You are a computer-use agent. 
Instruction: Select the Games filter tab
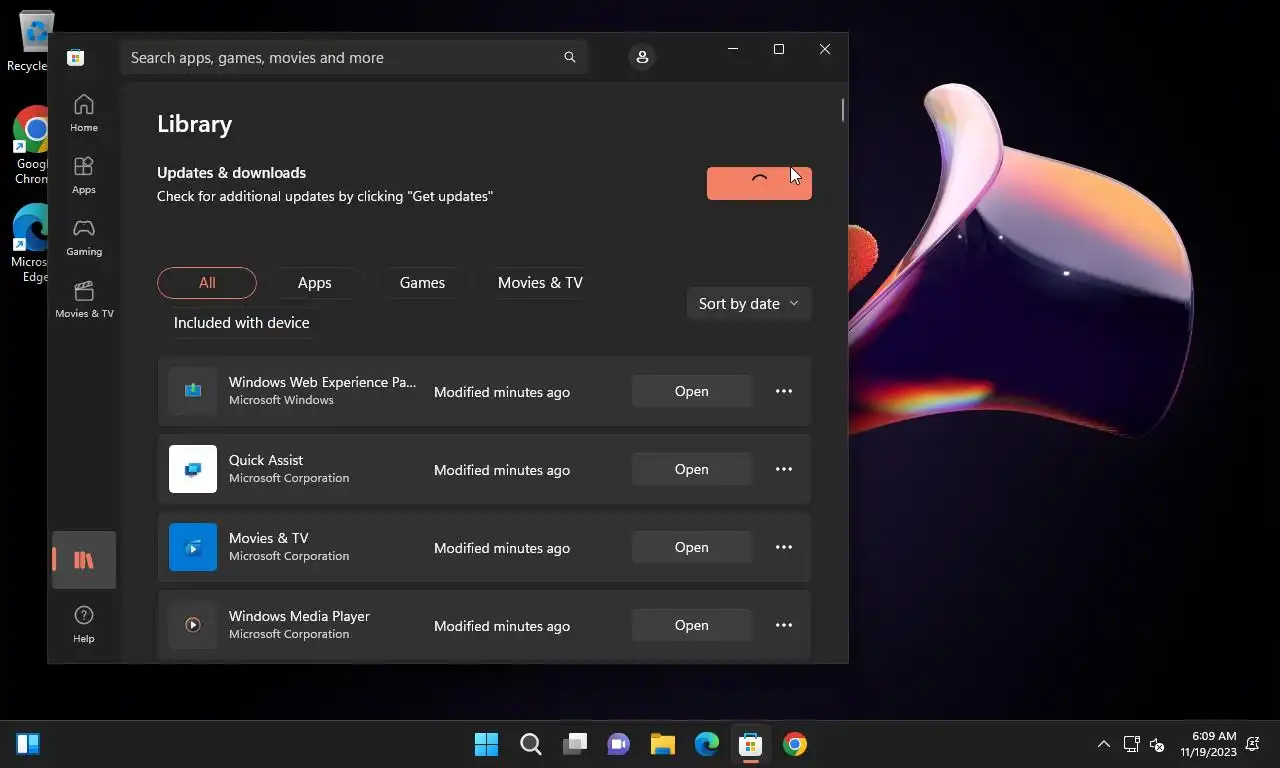pyautogui.click(x=422, y=283)
